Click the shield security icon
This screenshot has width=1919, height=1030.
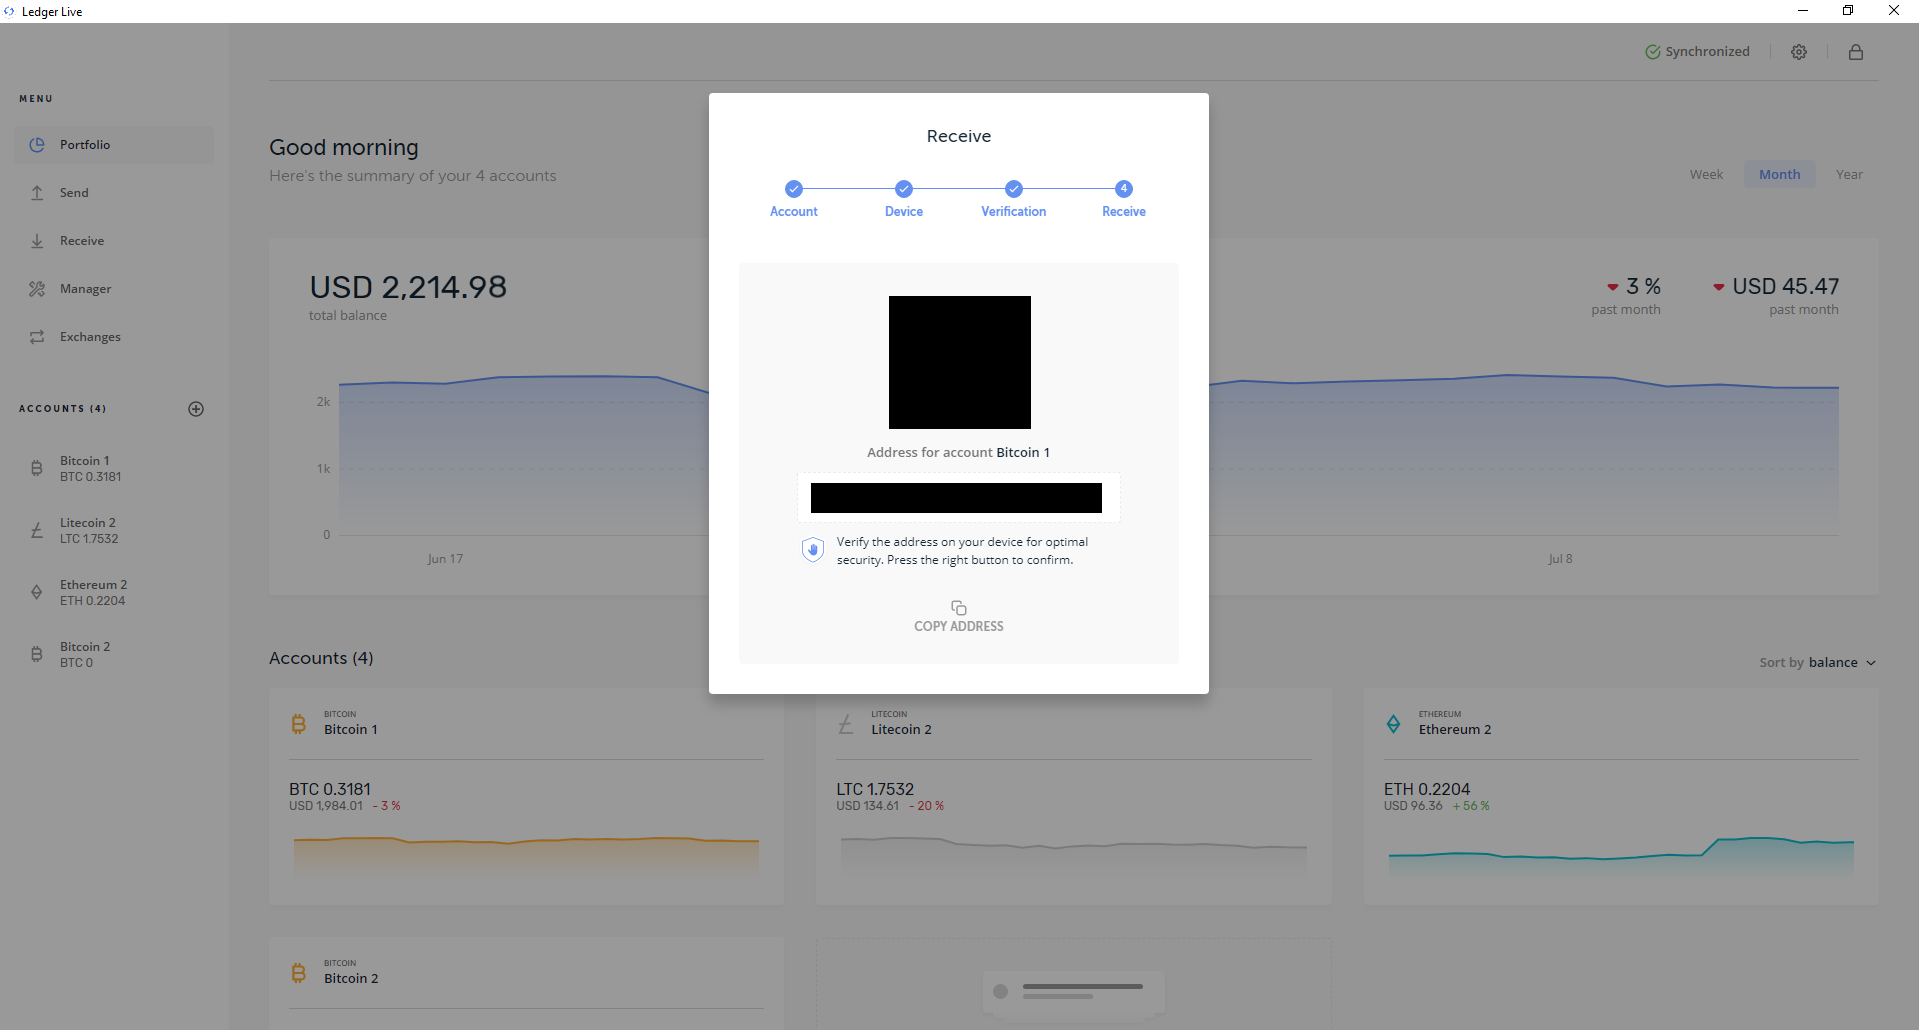(x=813, y=550)
